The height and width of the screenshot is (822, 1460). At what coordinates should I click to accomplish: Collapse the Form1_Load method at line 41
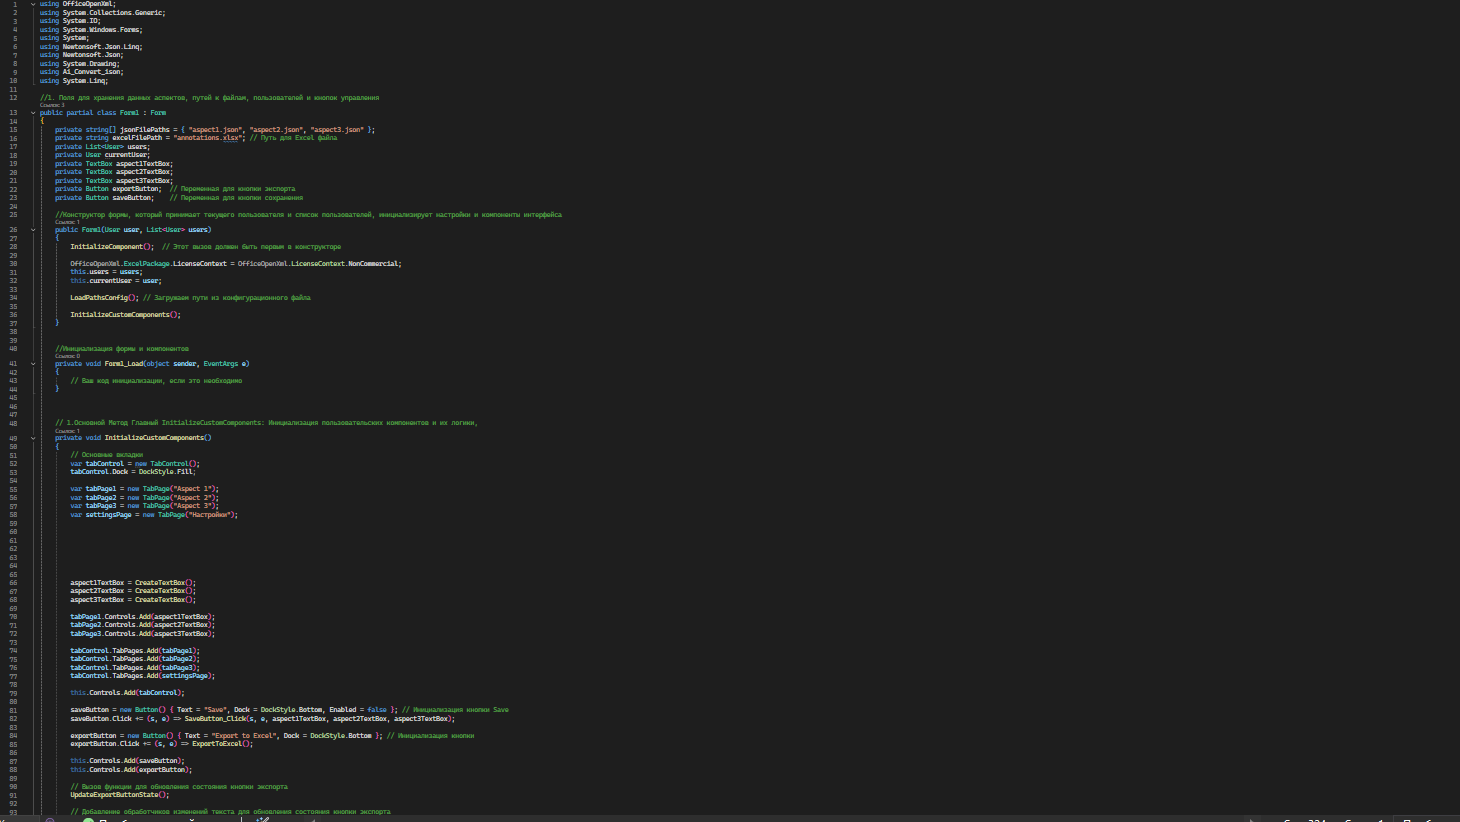[x=33, y=364]
